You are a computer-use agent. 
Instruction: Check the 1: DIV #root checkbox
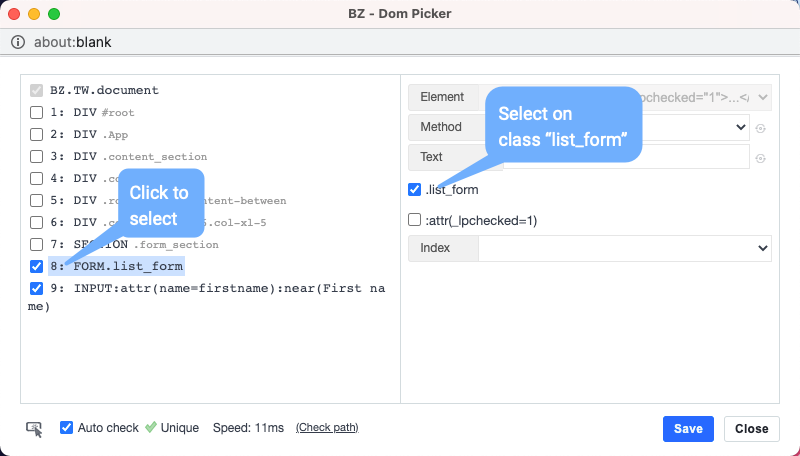coord(36,112)
